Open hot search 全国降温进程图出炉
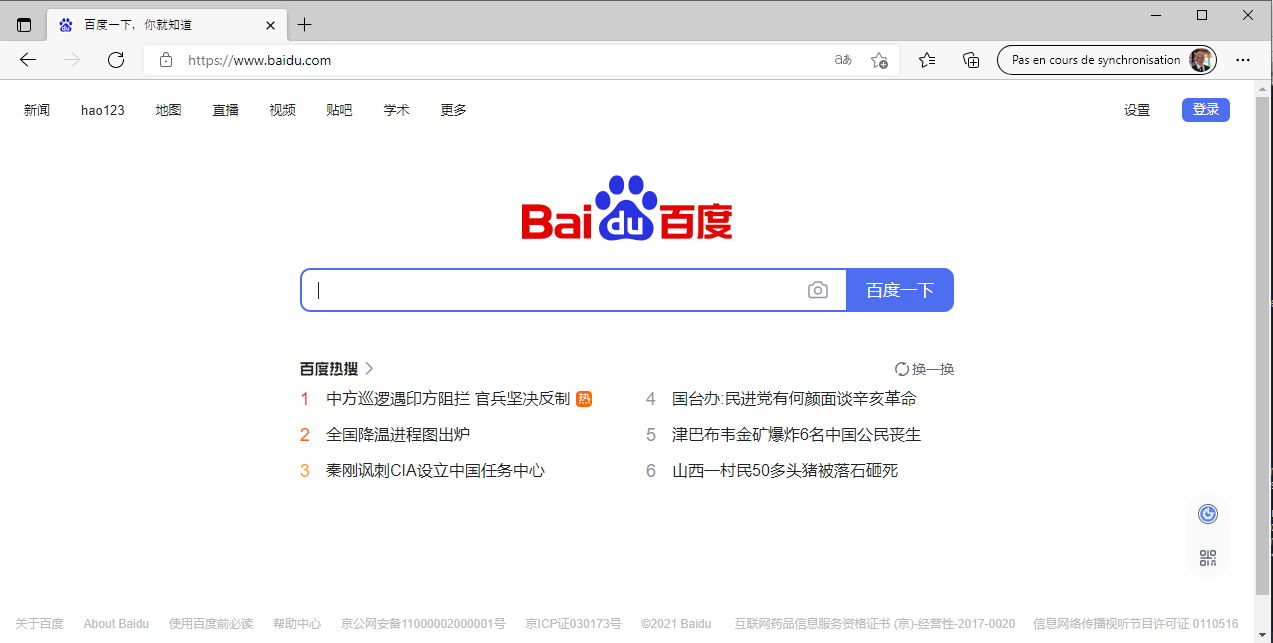This screenshot has height=643, width=1273. [x=398, y=435]
